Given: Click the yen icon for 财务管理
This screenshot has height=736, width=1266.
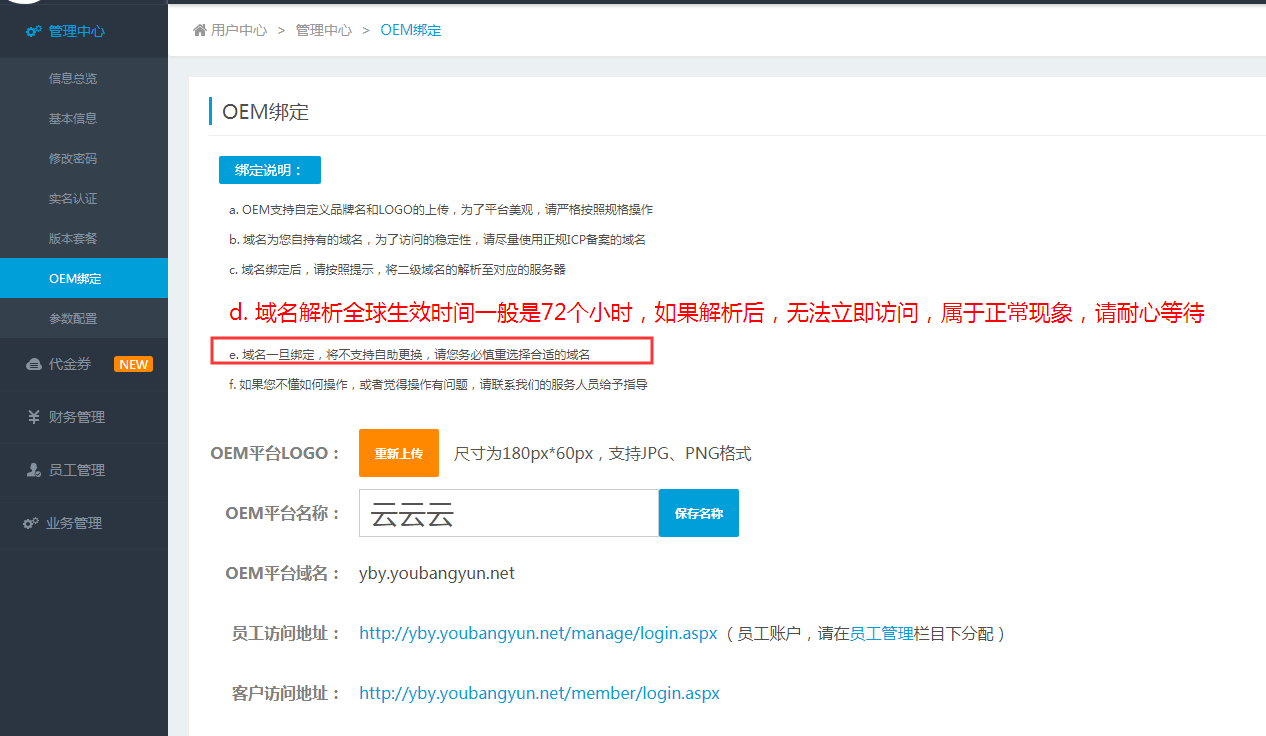Looking at the screenshot, I should click(x=33, y=418).
